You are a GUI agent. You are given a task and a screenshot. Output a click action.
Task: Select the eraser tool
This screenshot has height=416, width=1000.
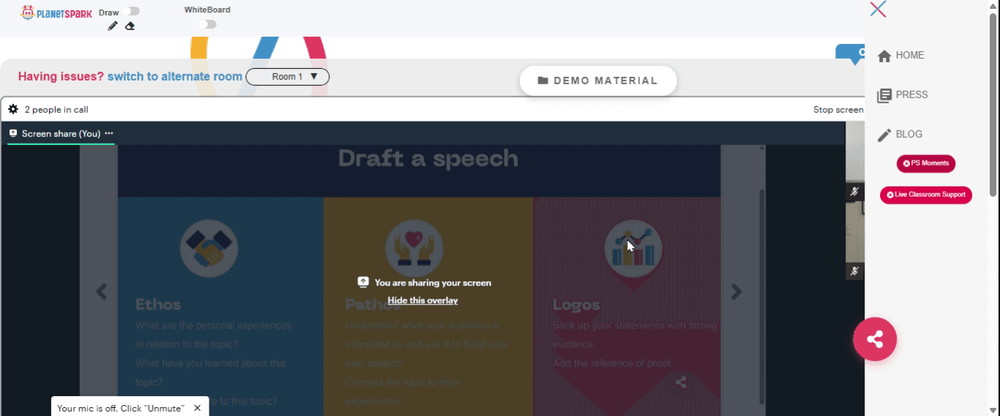(x=129, y=26)
